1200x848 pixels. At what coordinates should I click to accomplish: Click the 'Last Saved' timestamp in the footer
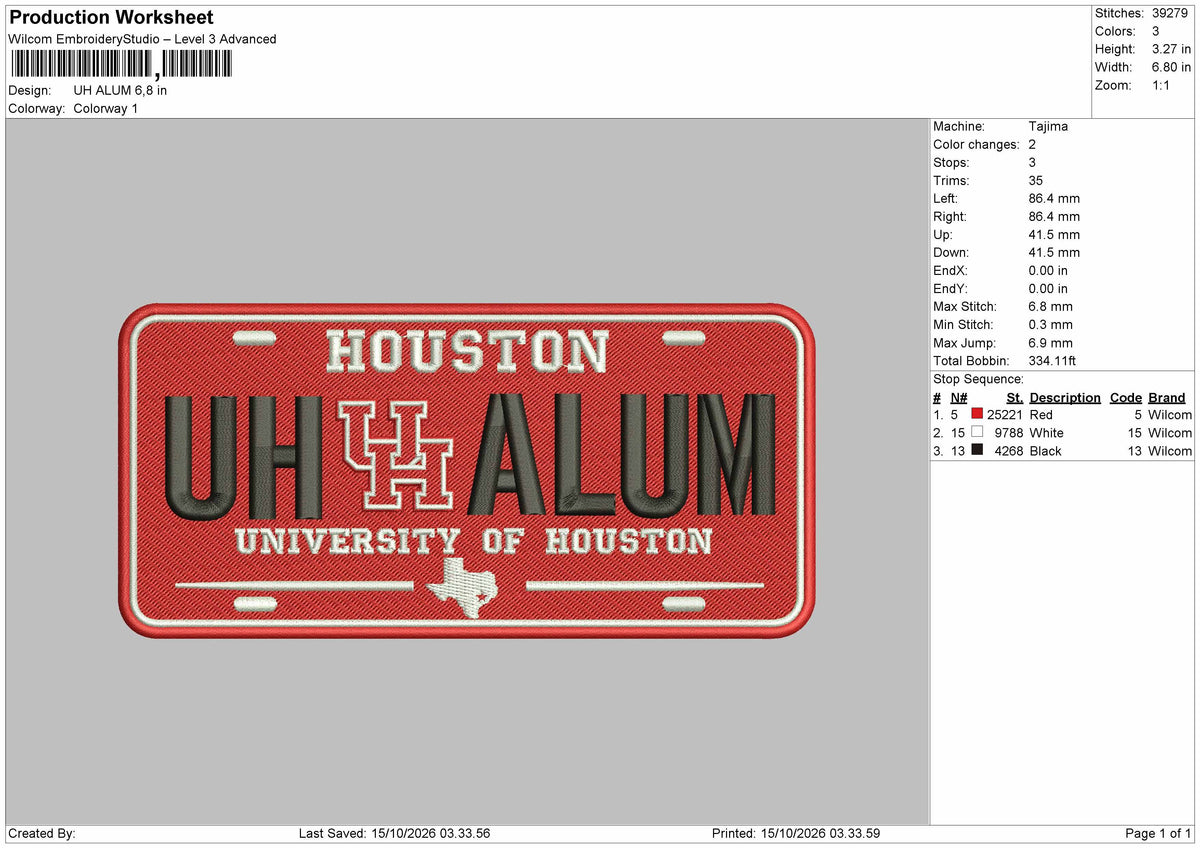(394, 833)
